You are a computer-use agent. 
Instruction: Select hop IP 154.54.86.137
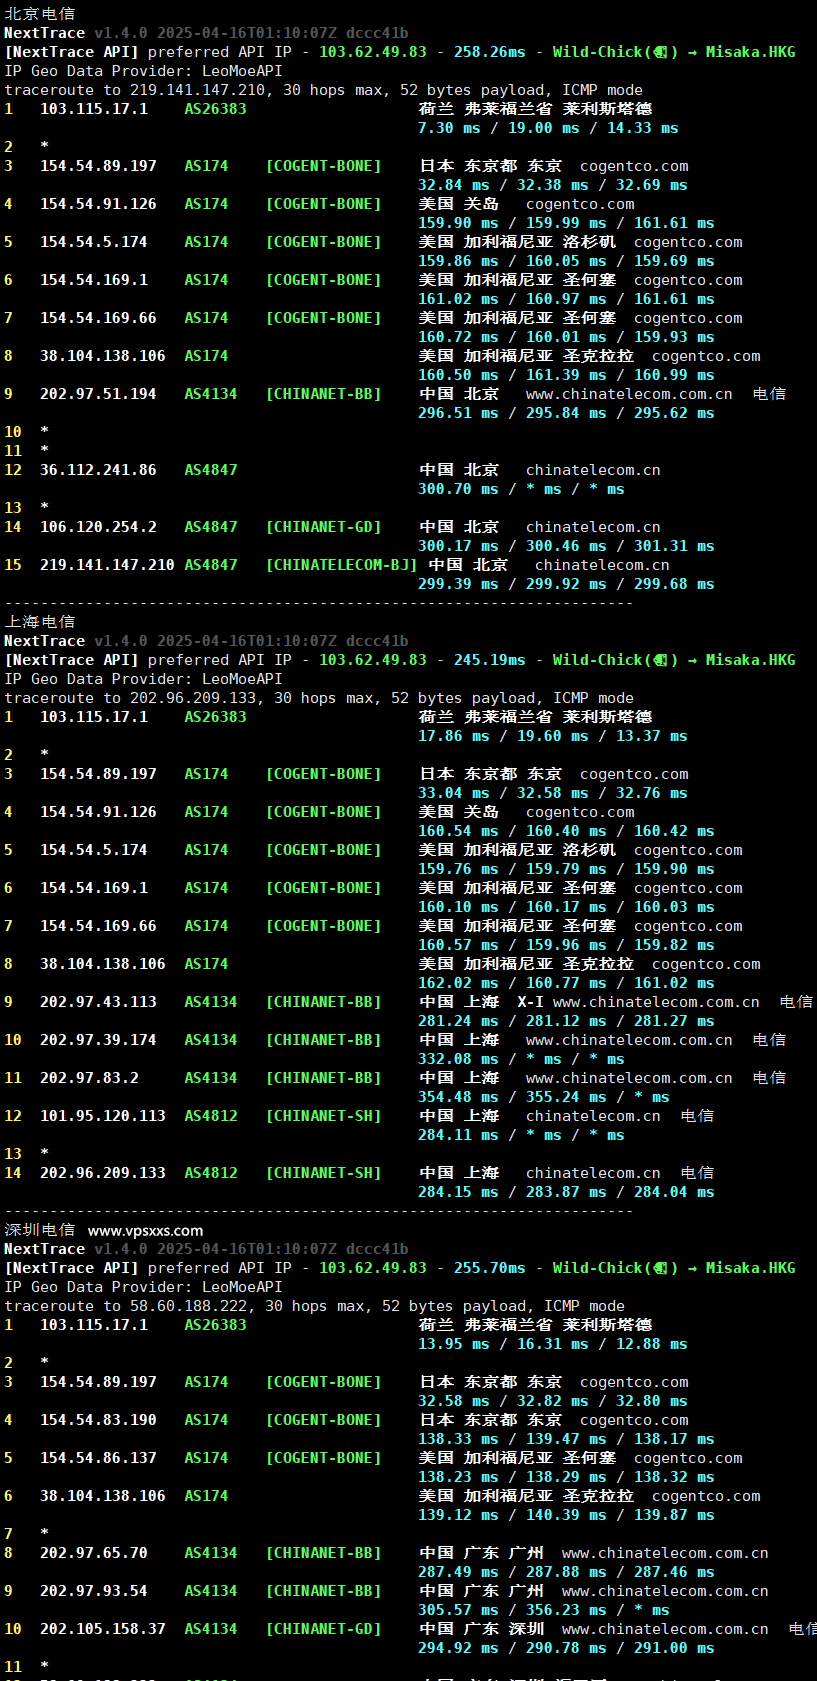point(98,1458)
